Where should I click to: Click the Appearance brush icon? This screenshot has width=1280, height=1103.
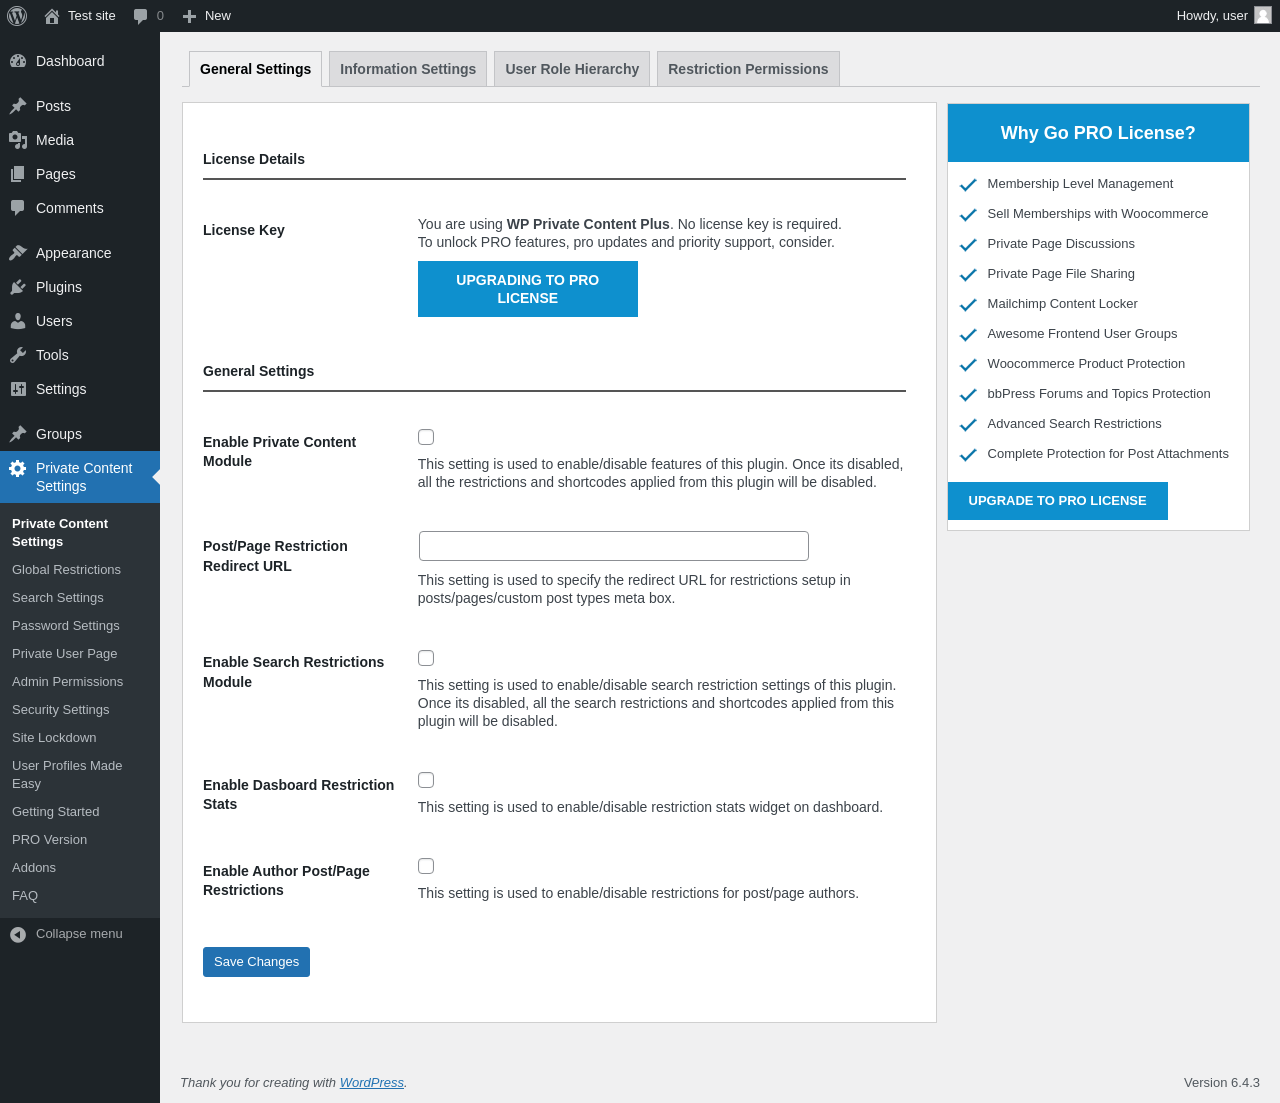pos(18,253)
